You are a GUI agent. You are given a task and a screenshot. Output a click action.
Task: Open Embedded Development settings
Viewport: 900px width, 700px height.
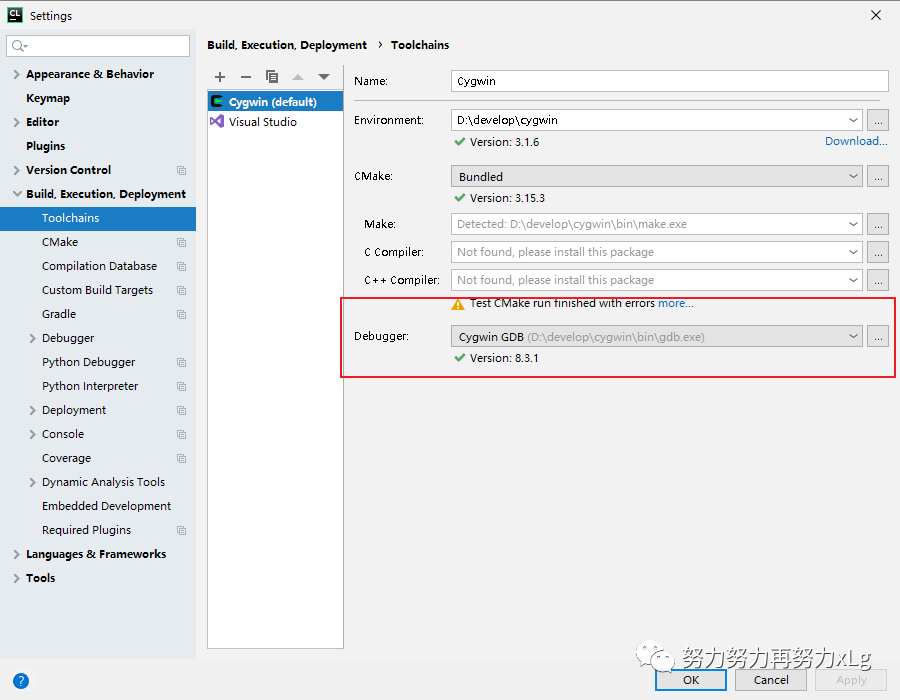point(106,506)
